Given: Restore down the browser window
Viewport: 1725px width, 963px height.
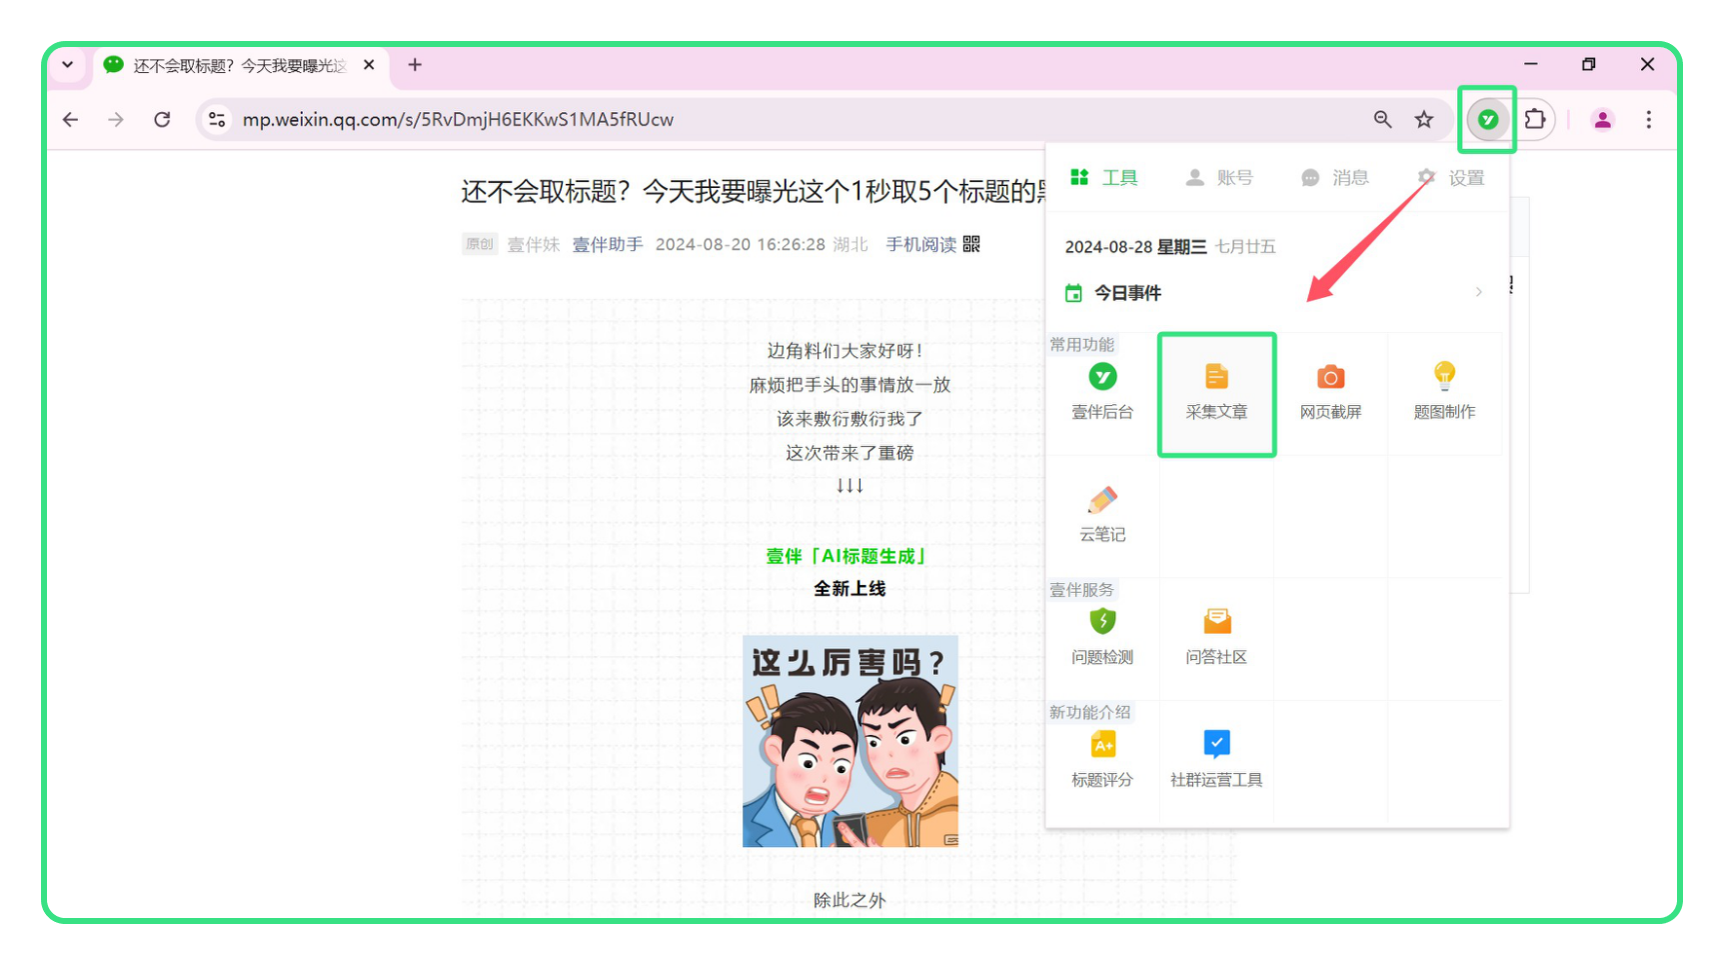Looking at the screenshot, I should pyautogui.click(x=1588, y=64).
